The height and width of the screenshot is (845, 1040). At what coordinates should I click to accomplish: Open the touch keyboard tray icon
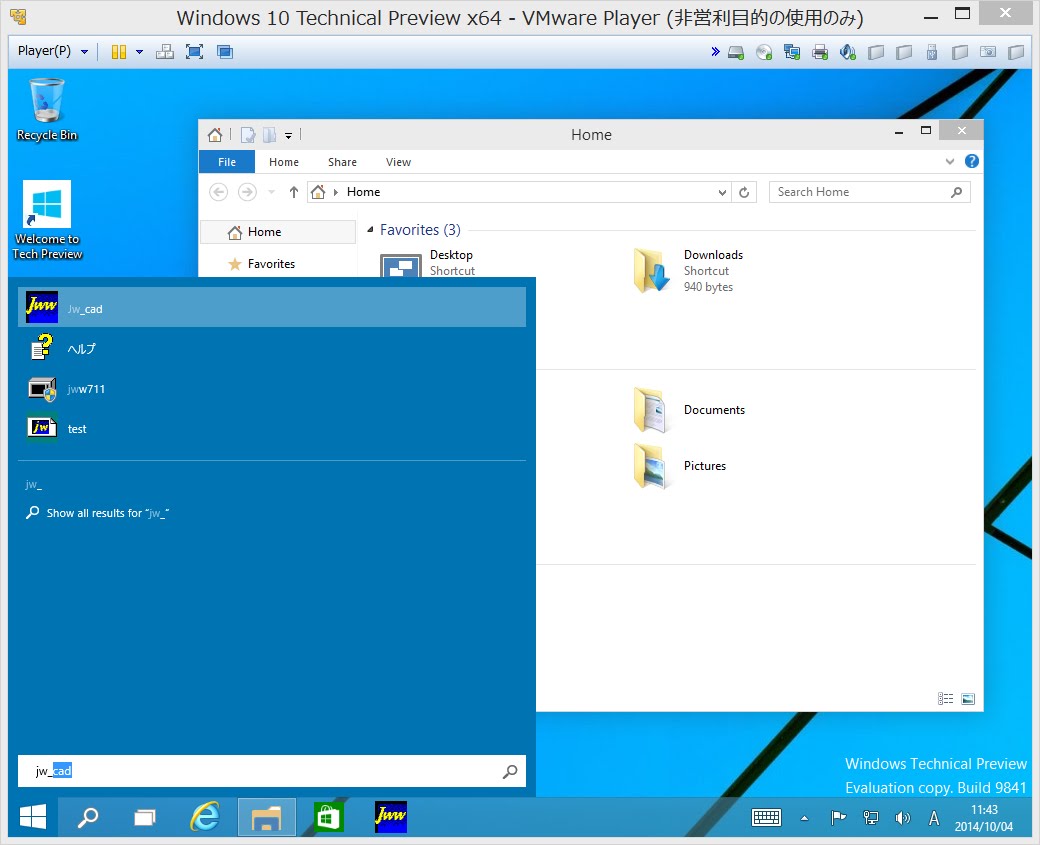click(766, 818)
